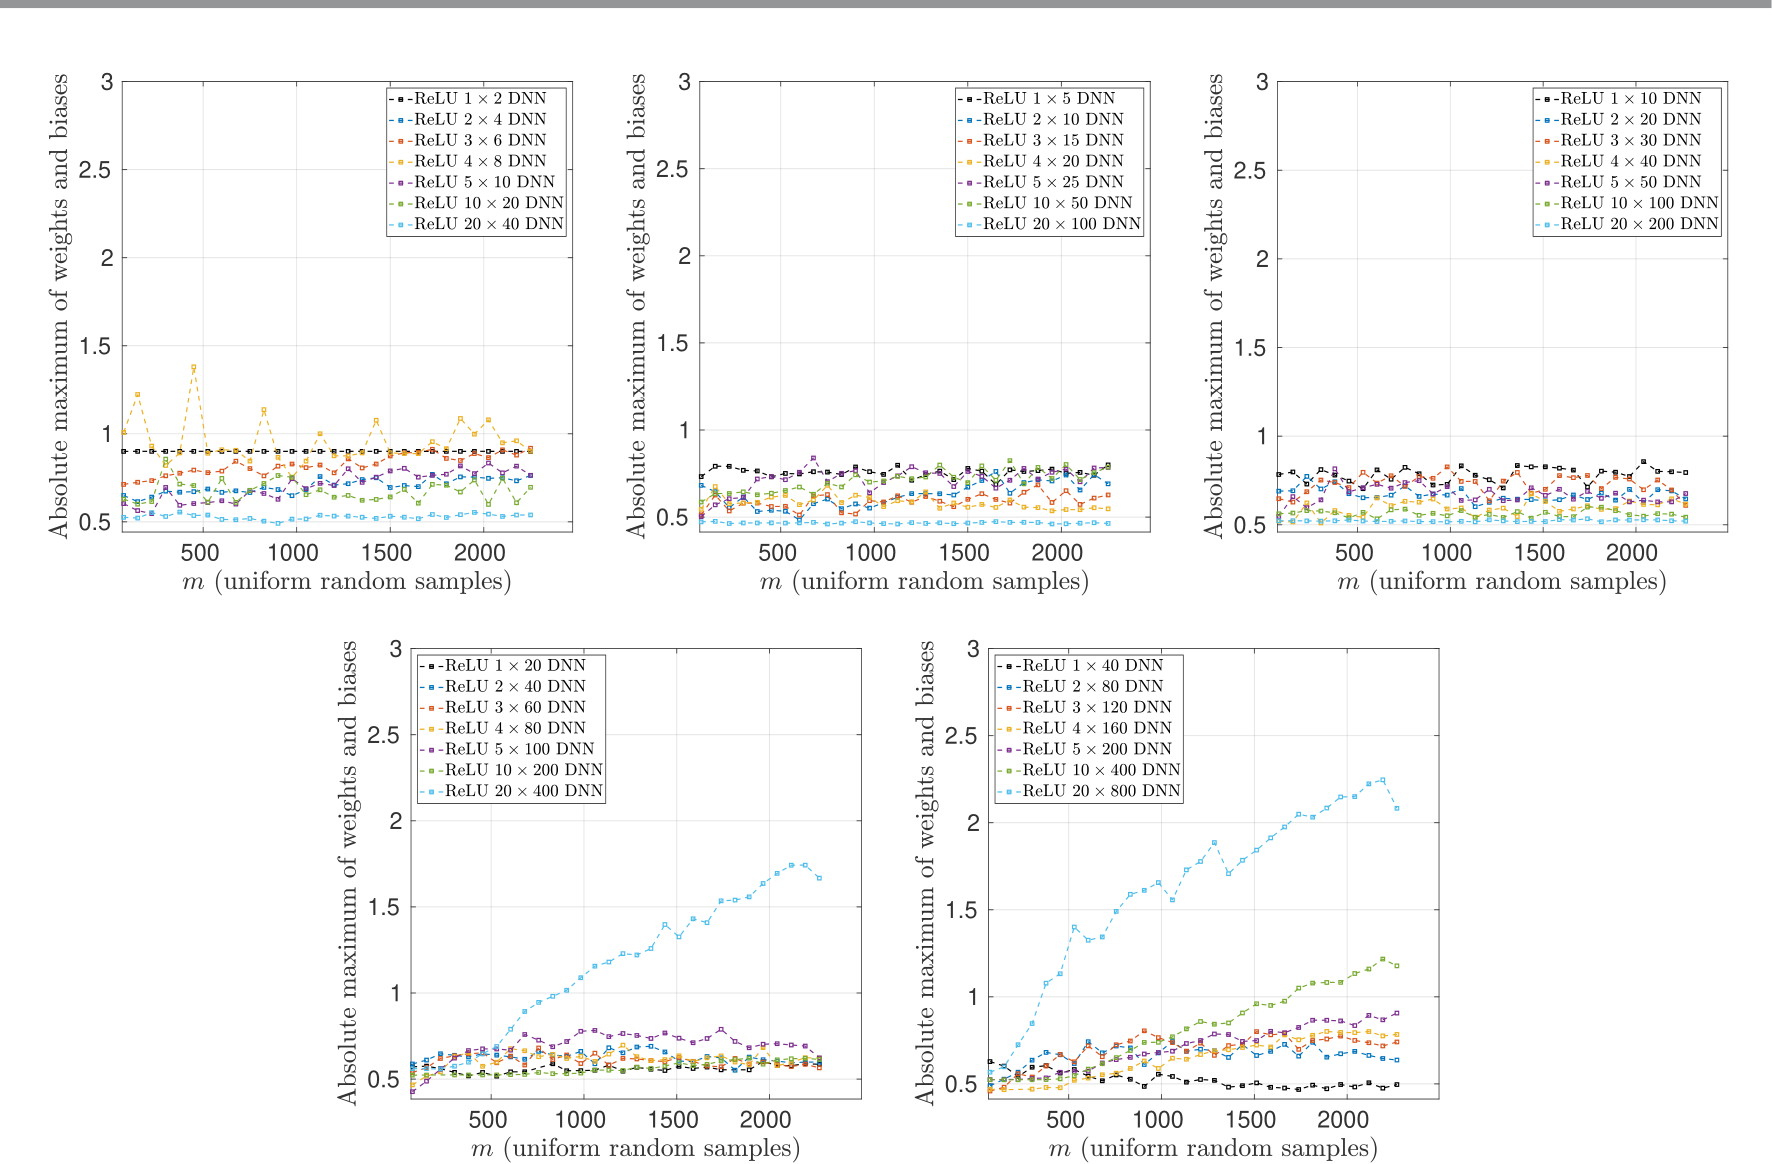Click legend entry 'ReLU 10 × 20 DNN'
1772x1164 pixels.
(x=476, y=203)
